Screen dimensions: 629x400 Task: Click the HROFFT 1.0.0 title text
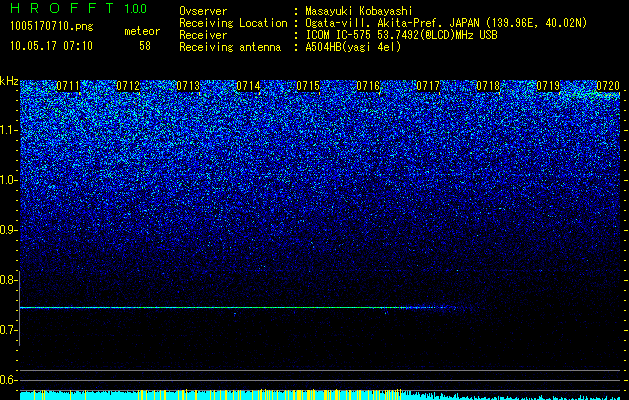pyautogui.click(x=79, y=8)
